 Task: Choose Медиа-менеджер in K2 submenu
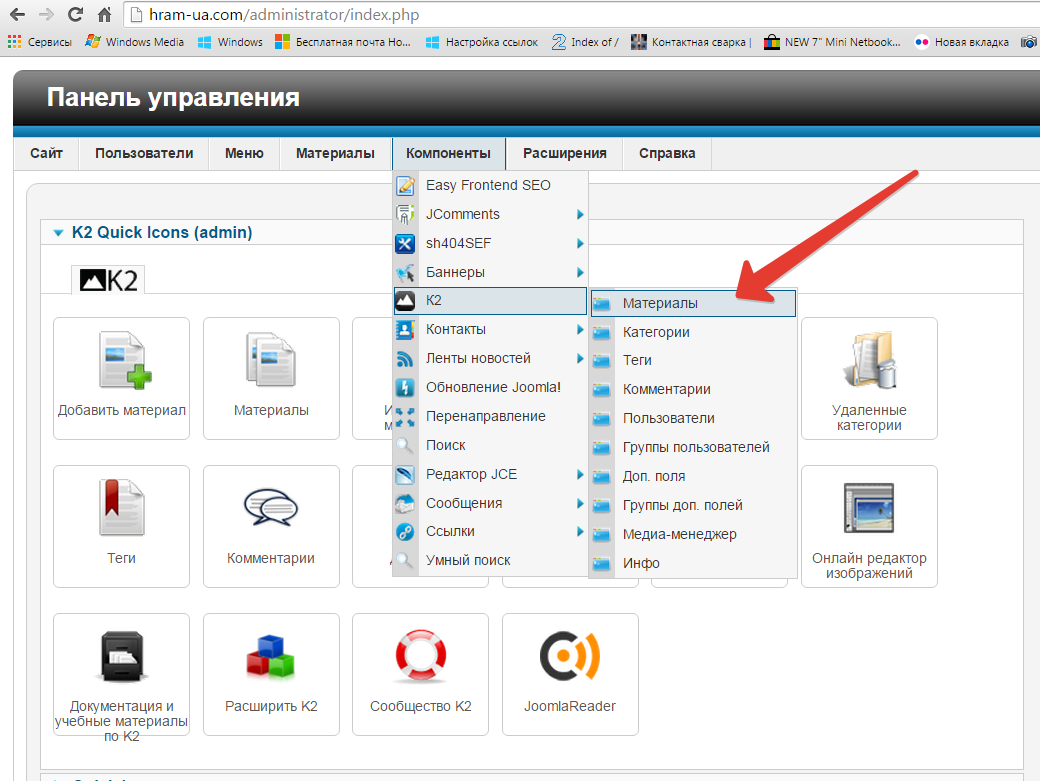[x=693, y=534]
